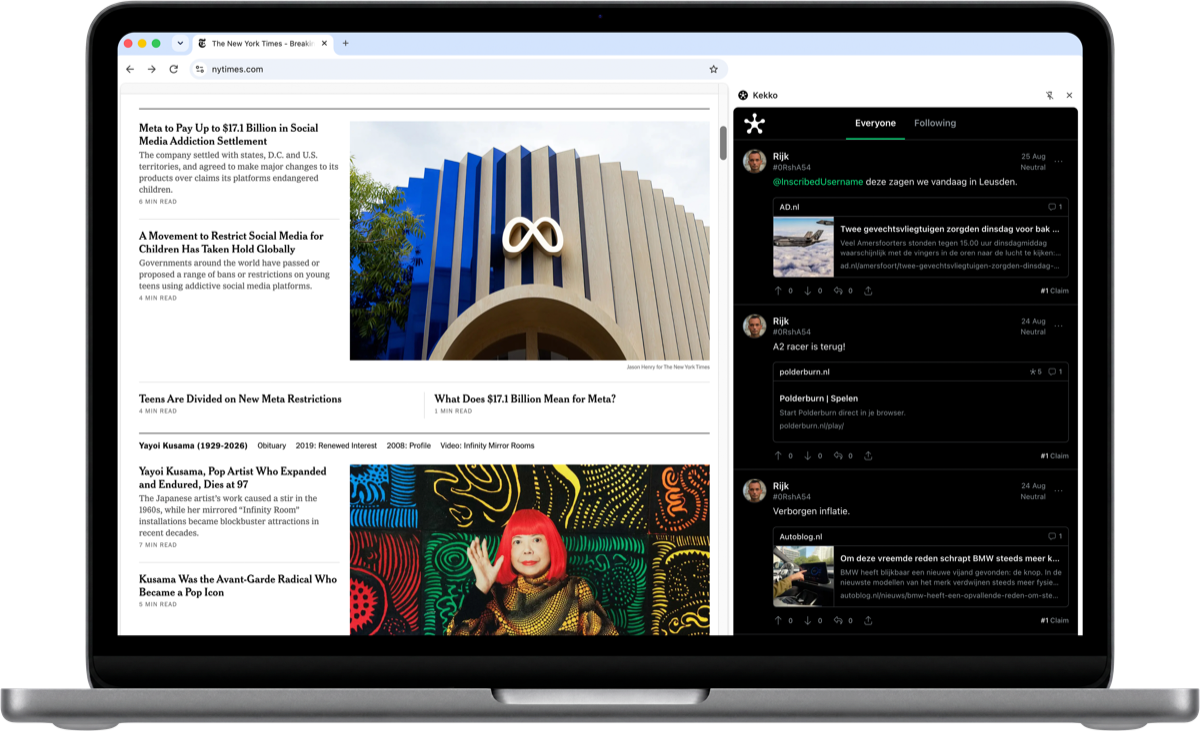Go forward in the browser
1200x731 pixels.
(152, 69)
